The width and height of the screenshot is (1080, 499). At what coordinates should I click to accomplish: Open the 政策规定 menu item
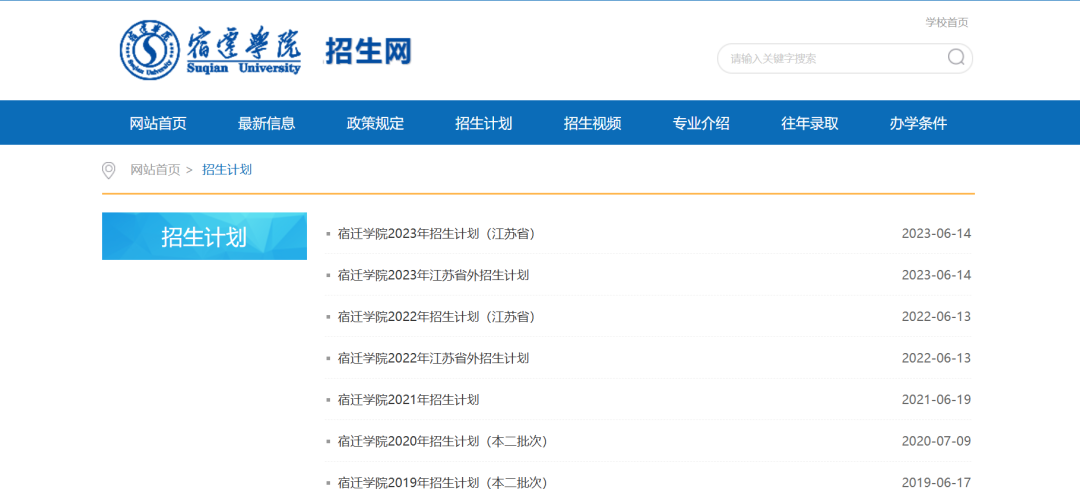[375, 123]
